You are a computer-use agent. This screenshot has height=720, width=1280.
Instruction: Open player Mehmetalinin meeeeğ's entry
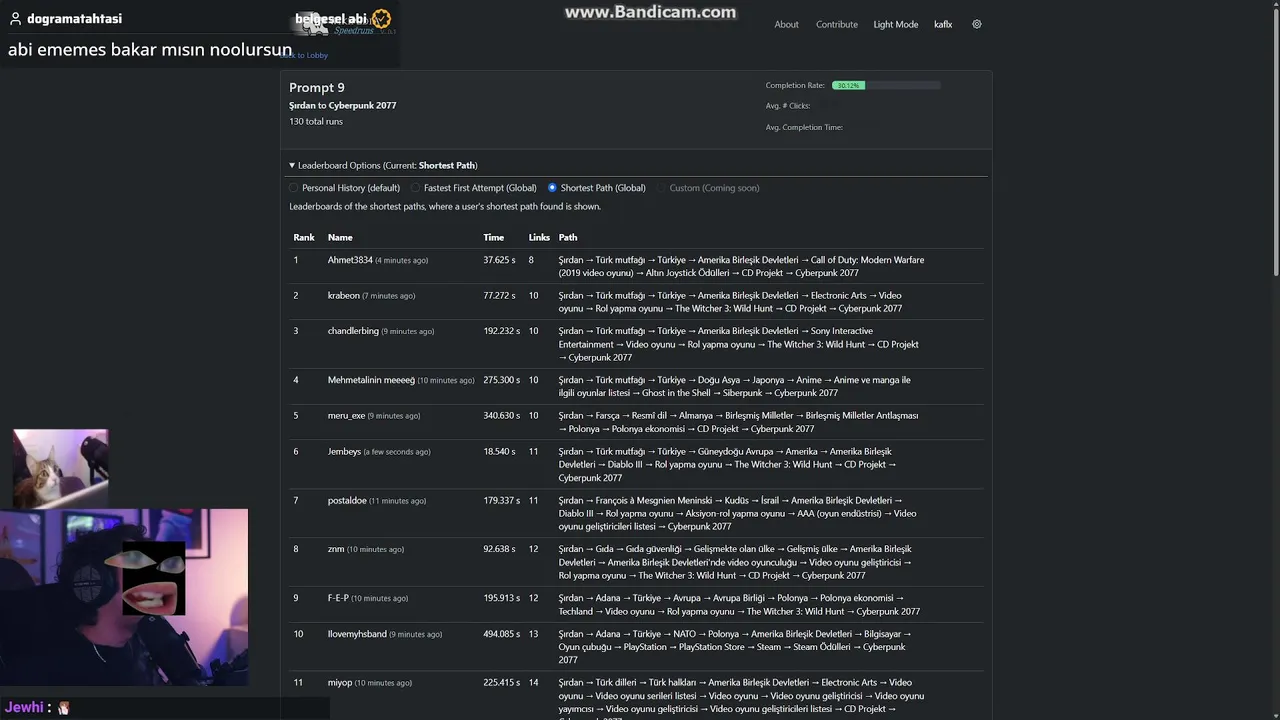[x=371, y=380]
